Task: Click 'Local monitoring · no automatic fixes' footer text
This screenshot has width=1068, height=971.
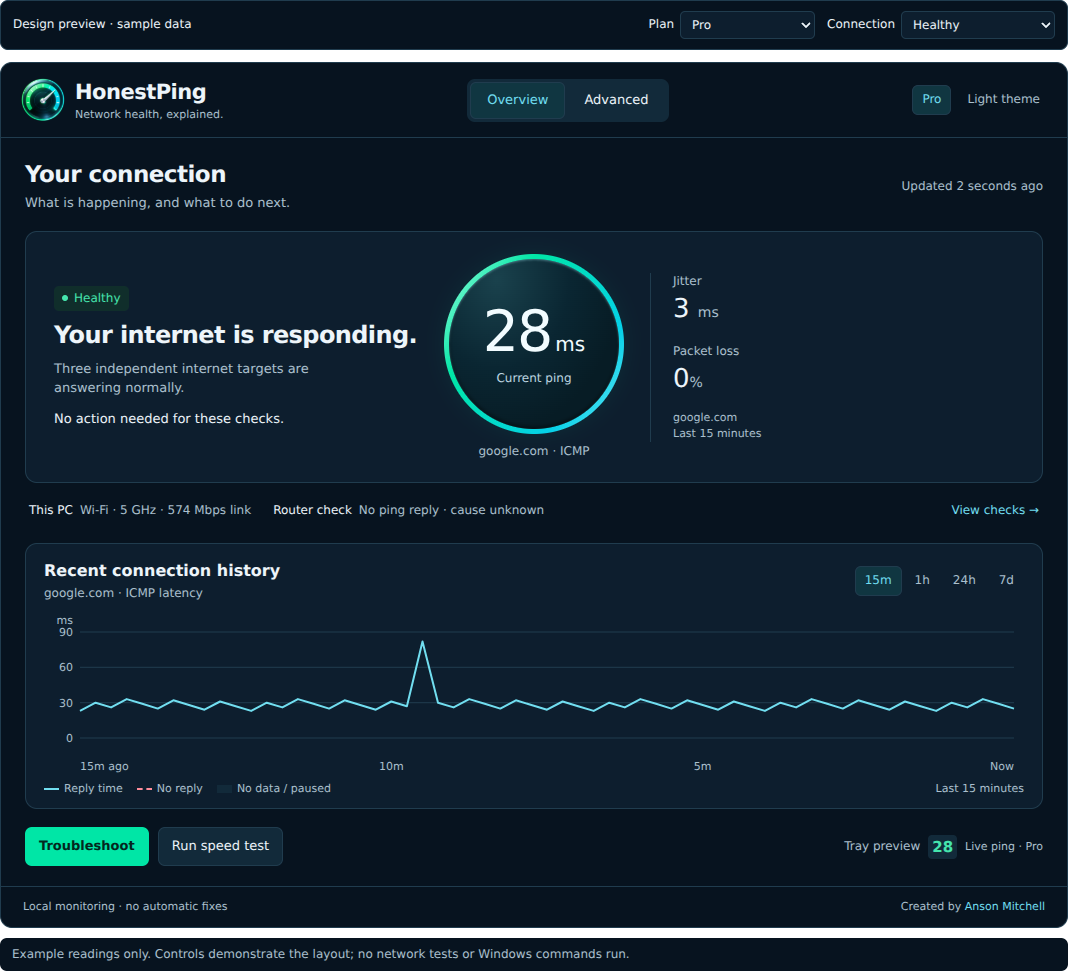Action: click(x=125, y=906)
